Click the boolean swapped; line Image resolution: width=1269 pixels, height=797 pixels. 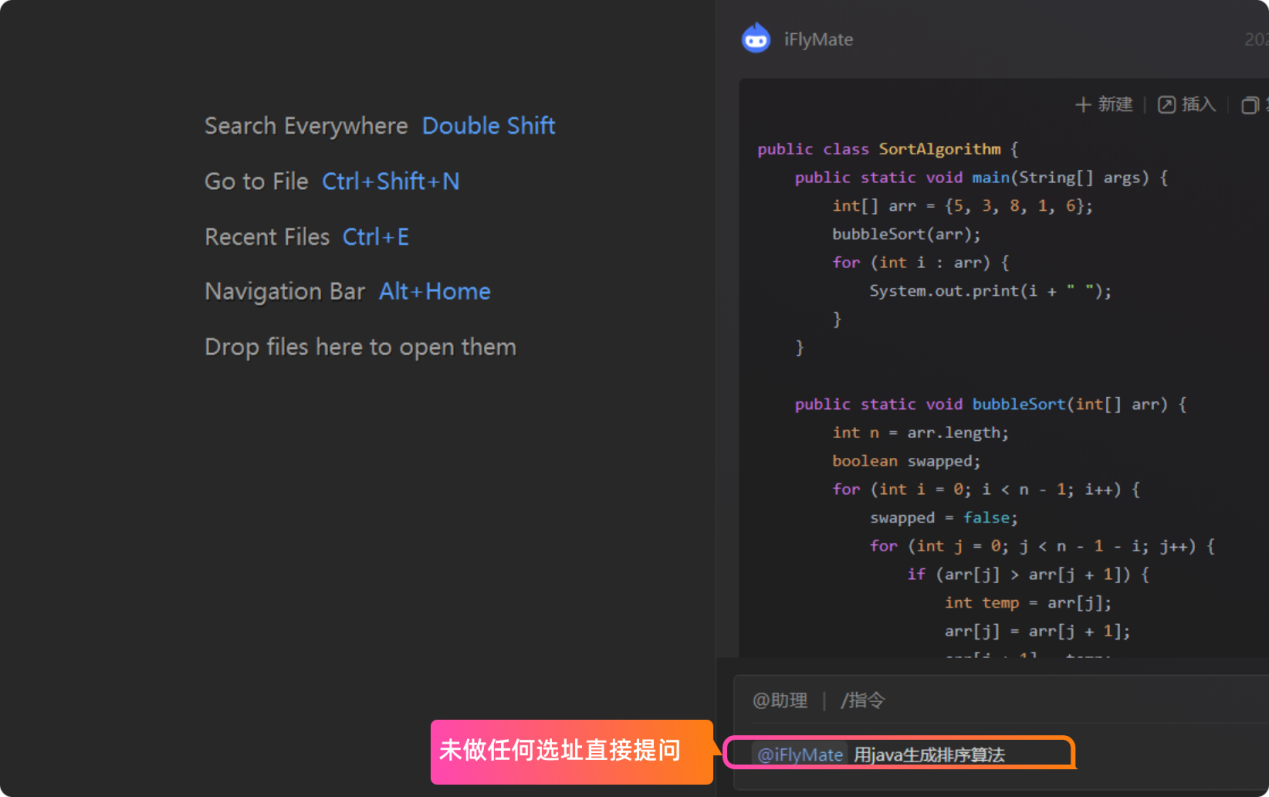point(907,461)
